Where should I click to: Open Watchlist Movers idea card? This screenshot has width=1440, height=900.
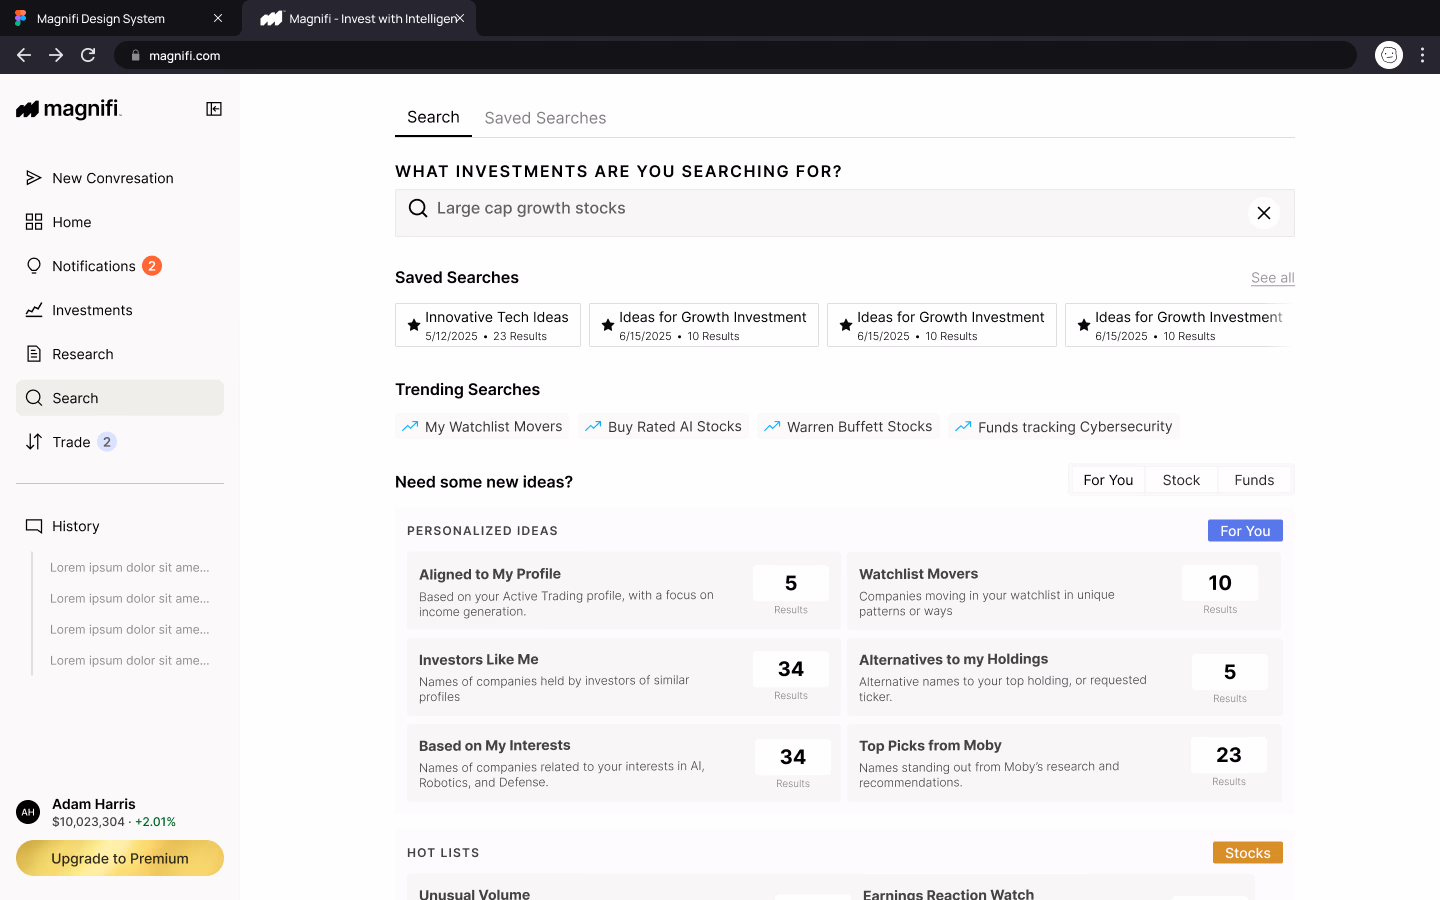click(x=1064, y=591)
